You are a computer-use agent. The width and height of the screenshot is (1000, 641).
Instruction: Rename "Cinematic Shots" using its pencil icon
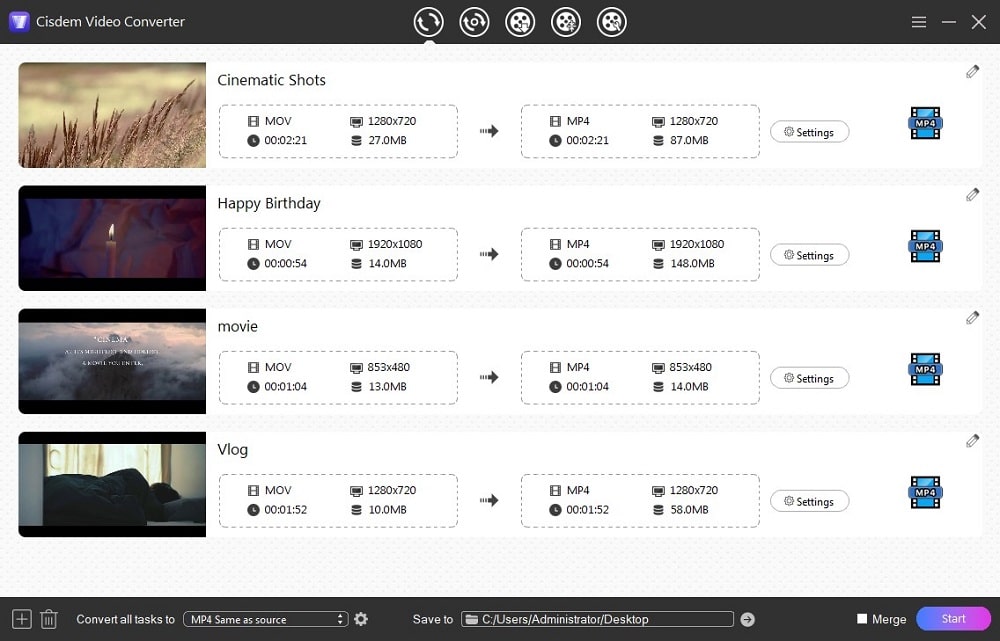click(x=971, y=71)
